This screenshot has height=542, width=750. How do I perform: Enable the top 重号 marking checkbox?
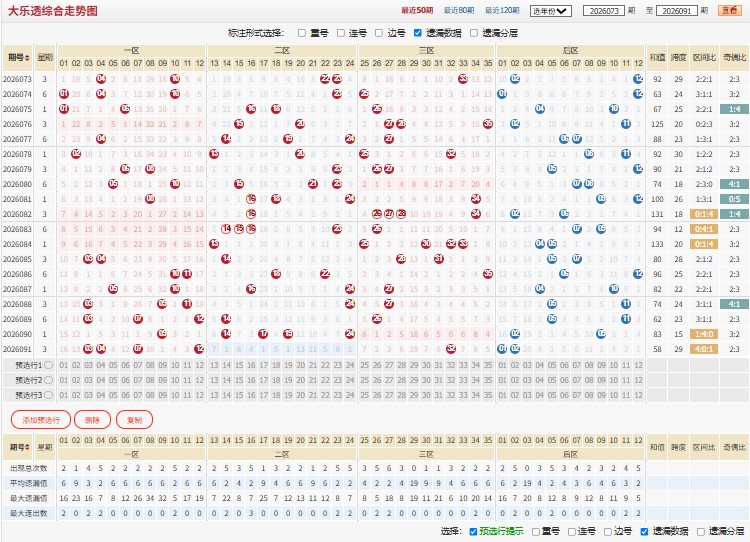(x=302, y=33)
